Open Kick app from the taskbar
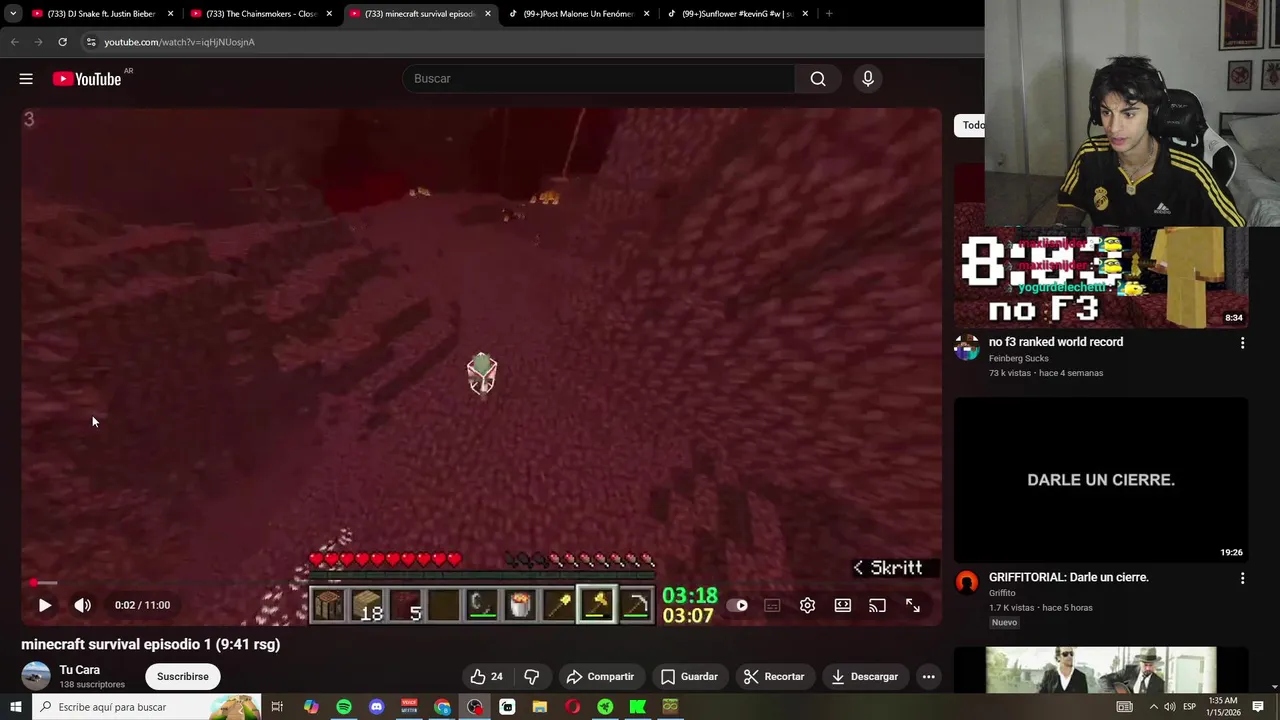The width and height of the screenshot is (1280, 720). tap(638, 707)
